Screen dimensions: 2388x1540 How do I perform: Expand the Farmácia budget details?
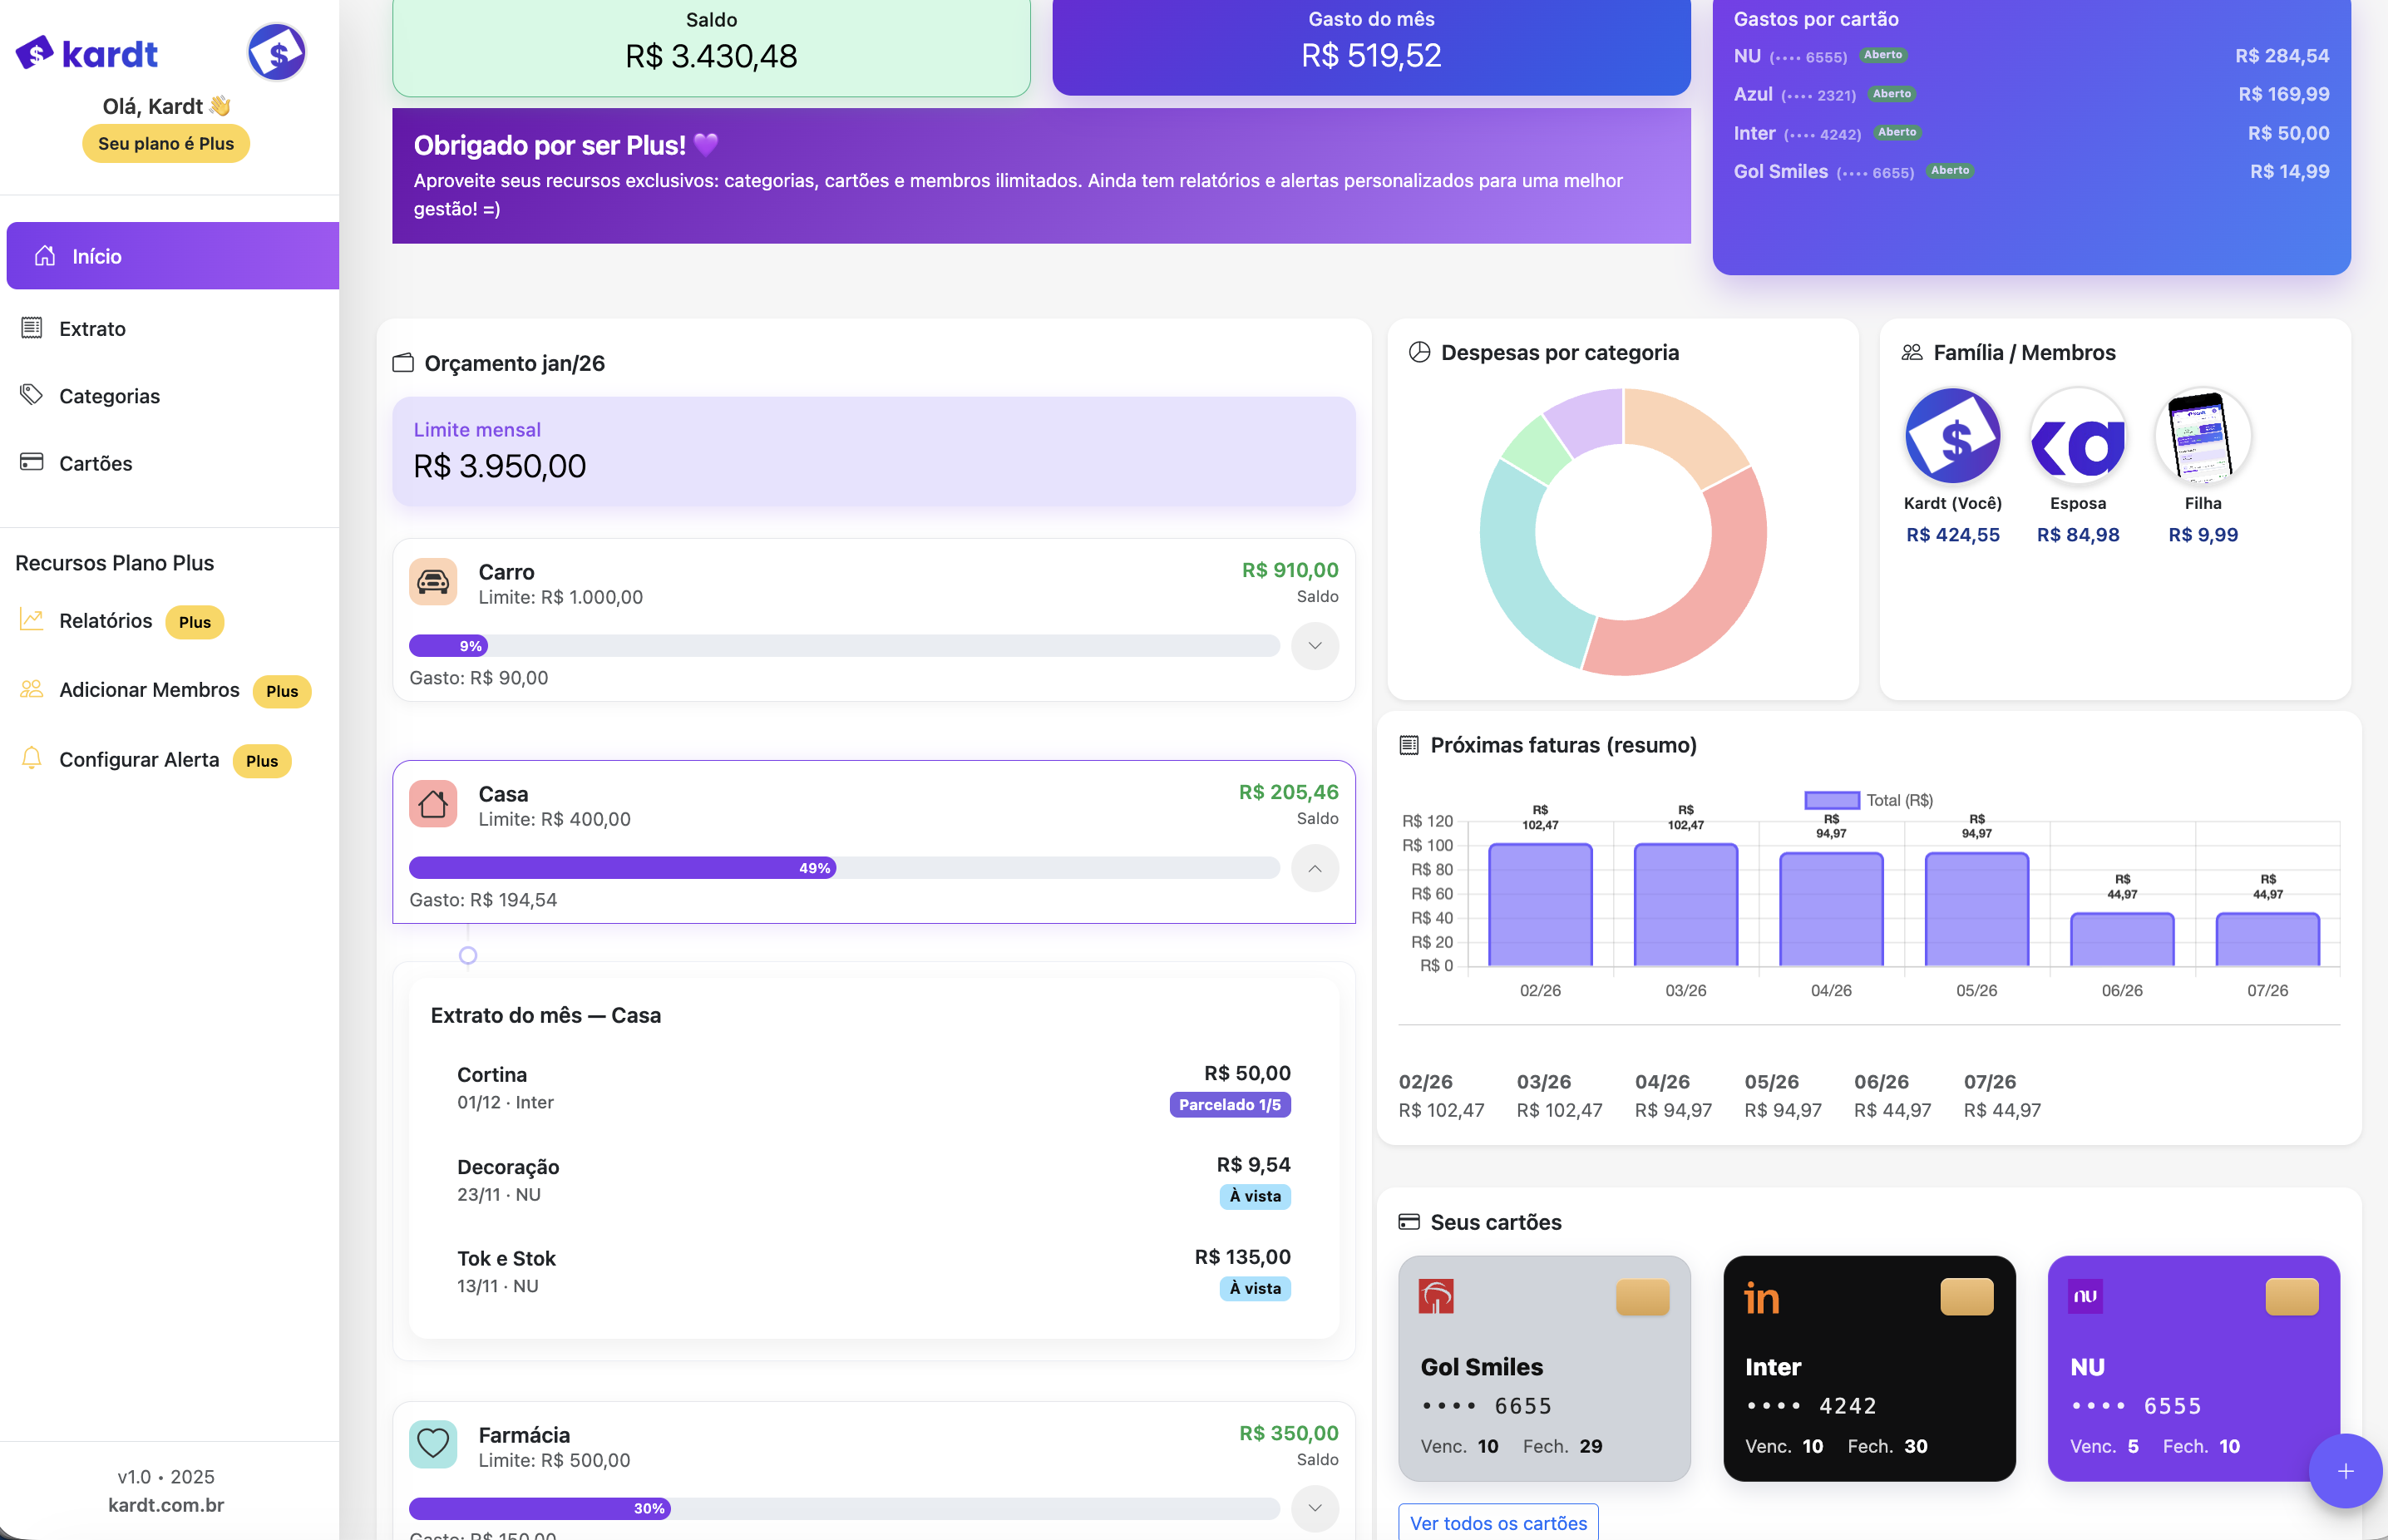(x=1314, y=1508)
